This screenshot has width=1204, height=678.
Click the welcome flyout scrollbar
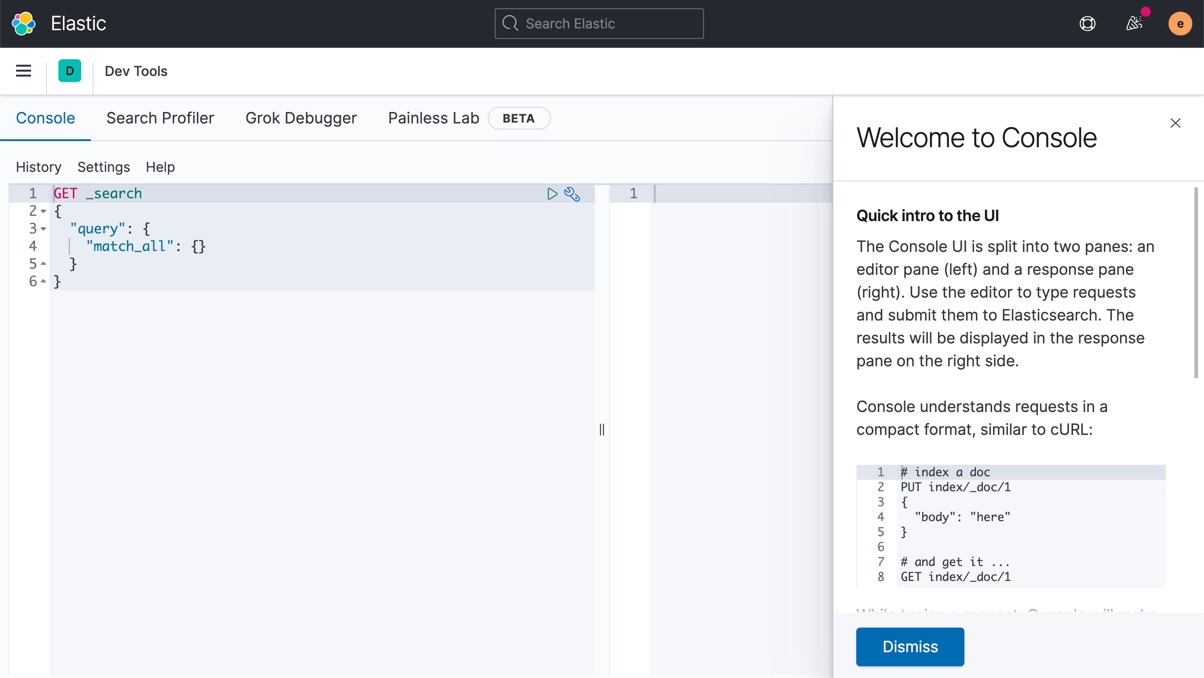pyautogui.click(x=1196, y=283)
